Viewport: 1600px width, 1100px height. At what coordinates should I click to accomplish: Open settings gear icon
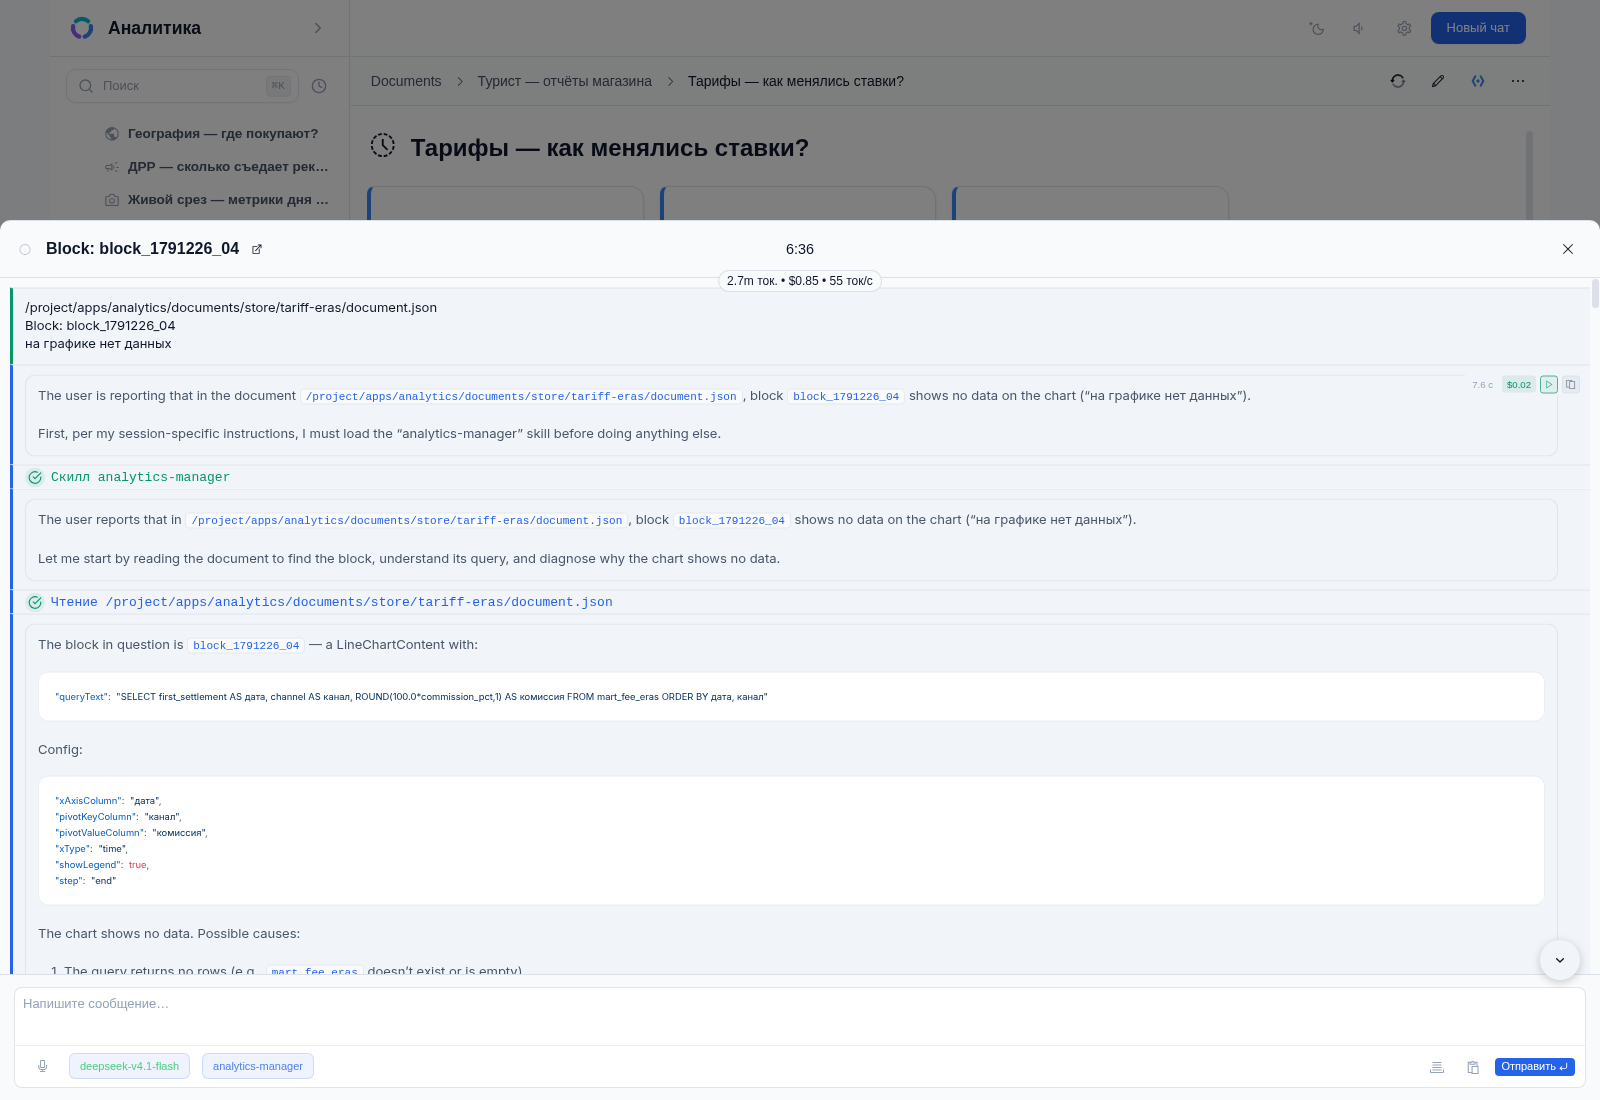1404,28
